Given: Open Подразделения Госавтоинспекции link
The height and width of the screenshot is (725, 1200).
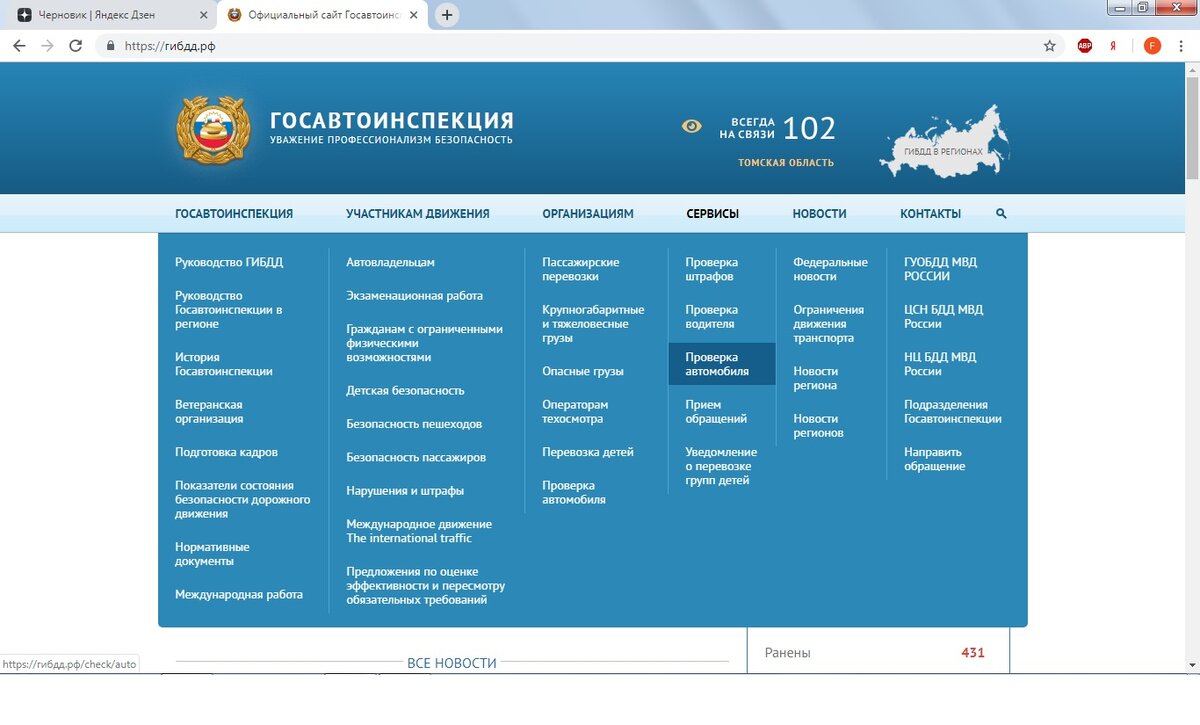Looking at the screenshot, I should tap(953, 412).
